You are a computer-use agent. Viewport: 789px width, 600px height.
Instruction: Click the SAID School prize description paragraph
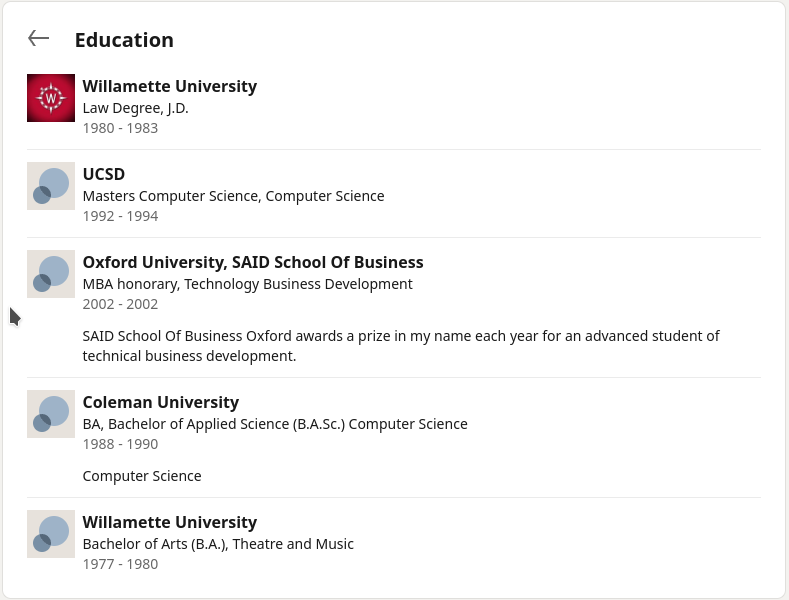click(400, 346)
